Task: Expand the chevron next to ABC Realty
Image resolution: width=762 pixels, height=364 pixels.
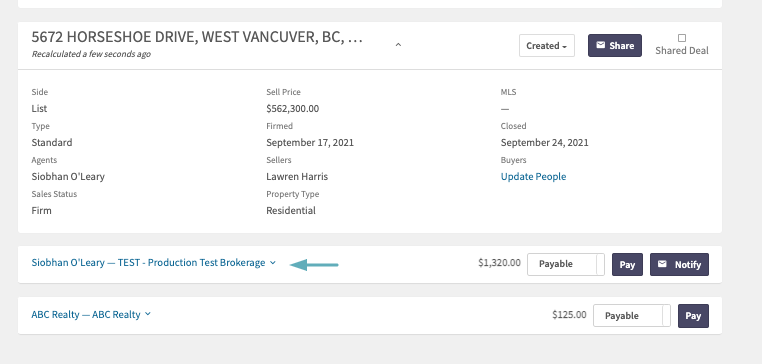Action: (148, 314)
